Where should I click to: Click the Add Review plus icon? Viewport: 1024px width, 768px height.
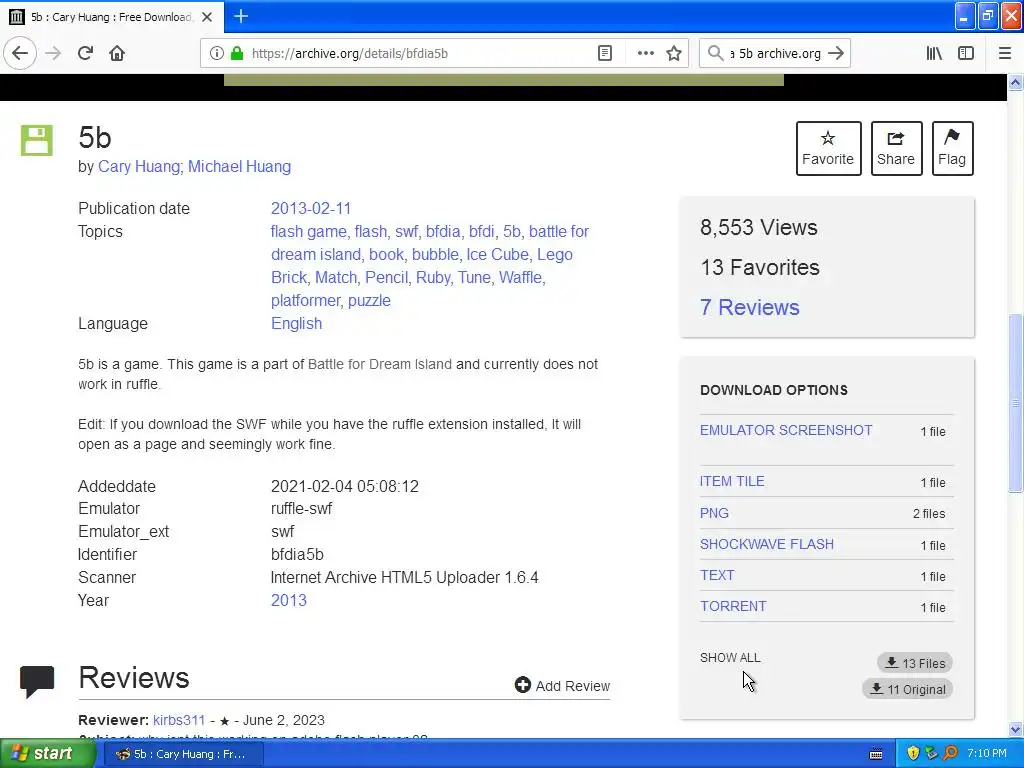point(522,684)
